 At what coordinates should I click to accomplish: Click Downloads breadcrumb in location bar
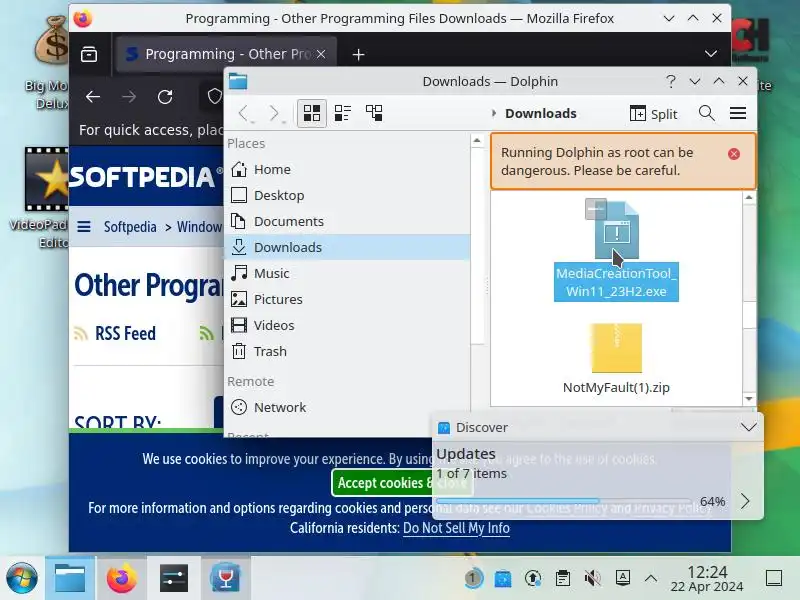coord(541,113)
